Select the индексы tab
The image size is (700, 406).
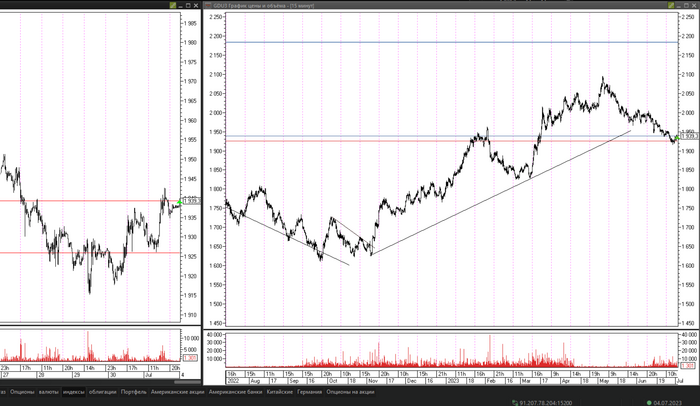(74, 392)
